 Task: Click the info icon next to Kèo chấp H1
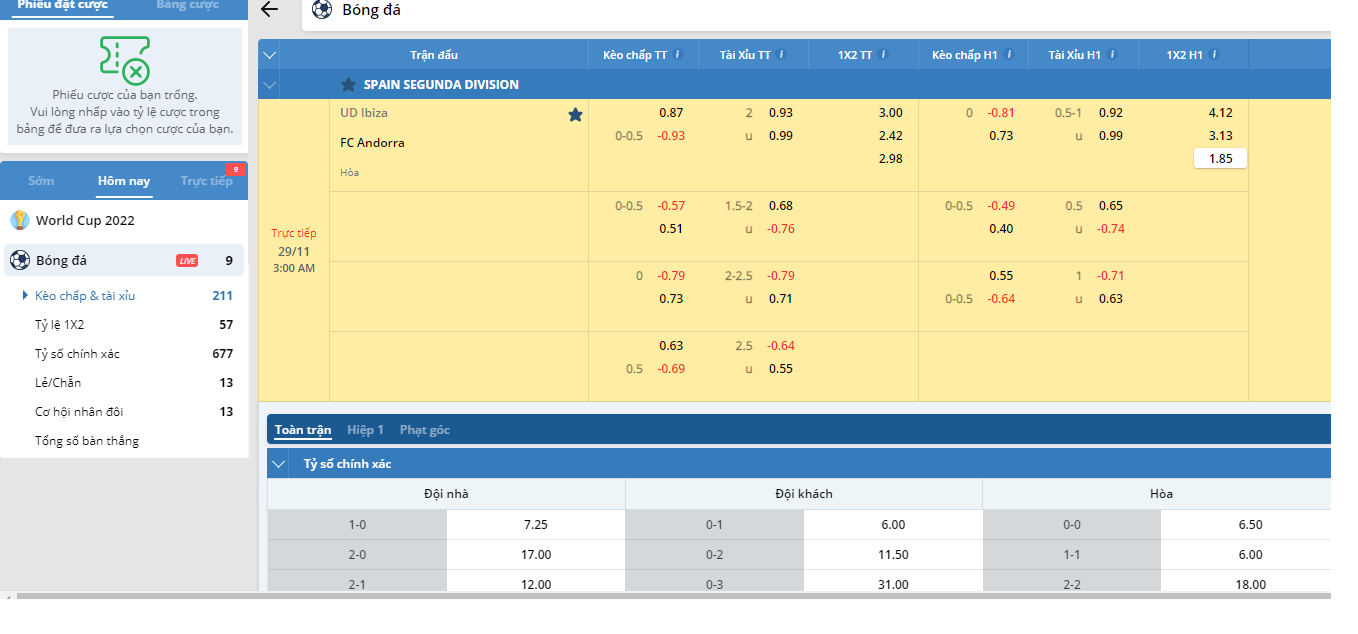(1010, 55)
